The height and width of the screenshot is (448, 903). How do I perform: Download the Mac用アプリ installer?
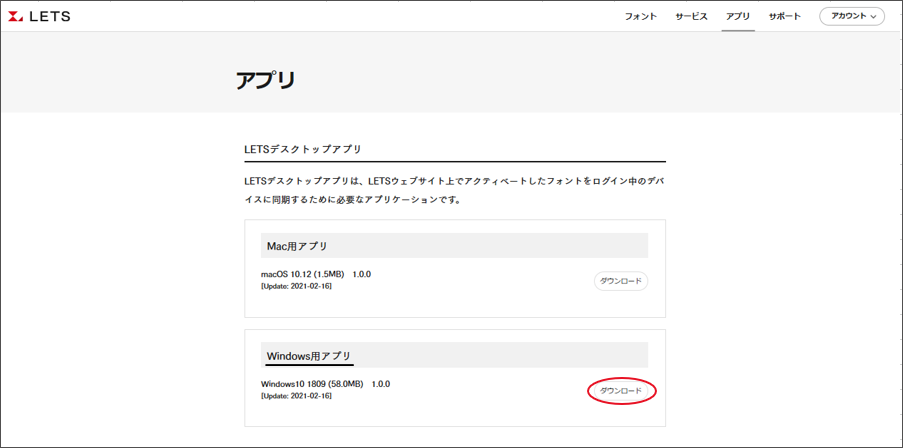(621, 281)
